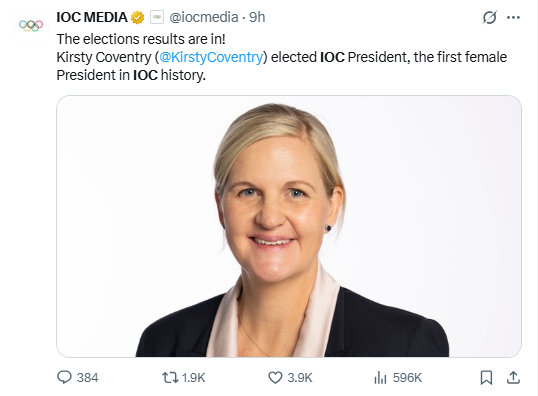Like the tweet with the heart icon
The height and width of the screenshot is (396, 538).
tap(275, 377)
